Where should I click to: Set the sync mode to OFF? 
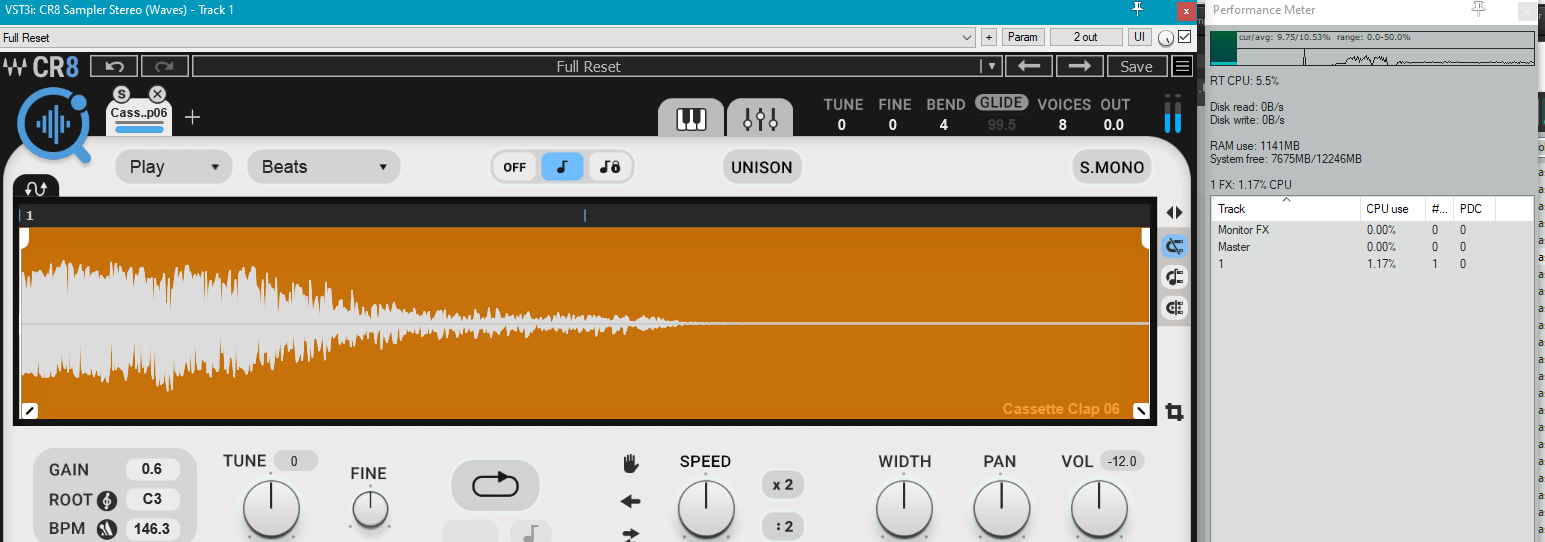coord(515,167)
